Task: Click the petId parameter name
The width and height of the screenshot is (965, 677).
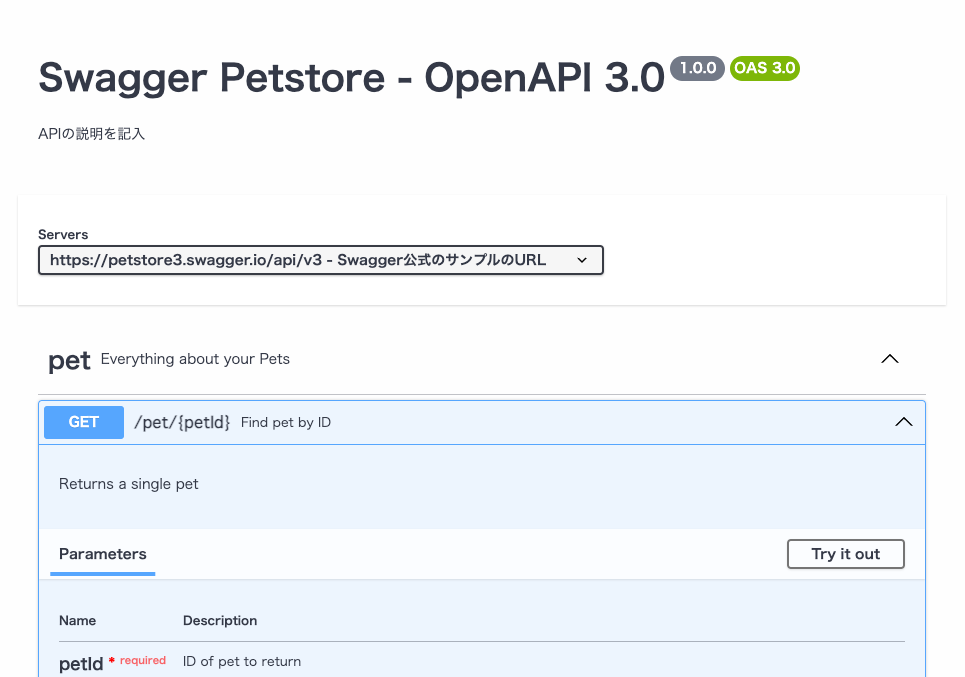Action: 81,663
